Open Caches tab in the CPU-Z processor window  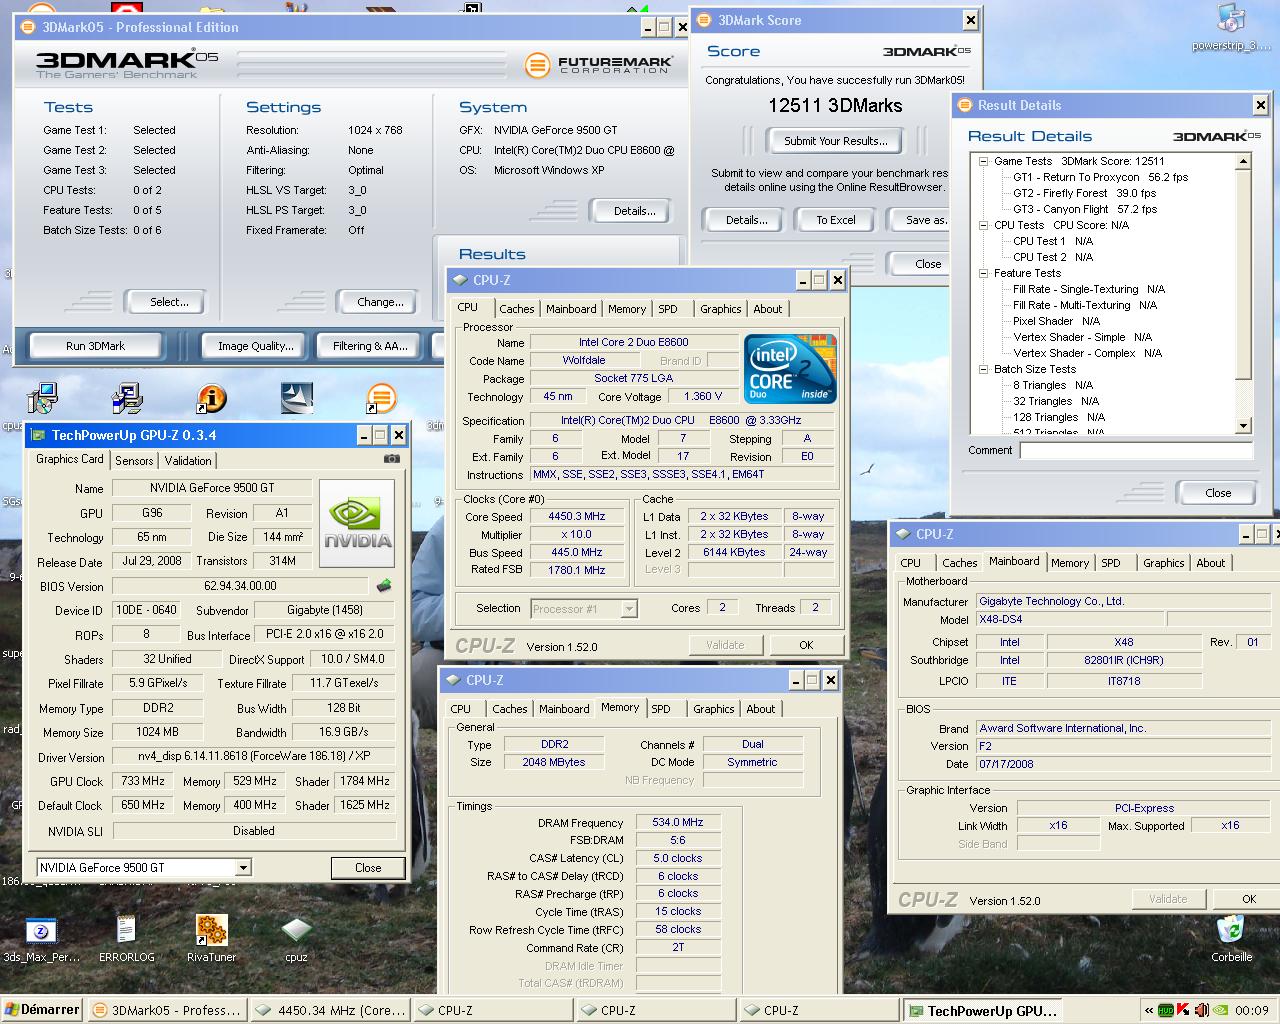coord(517,309)
